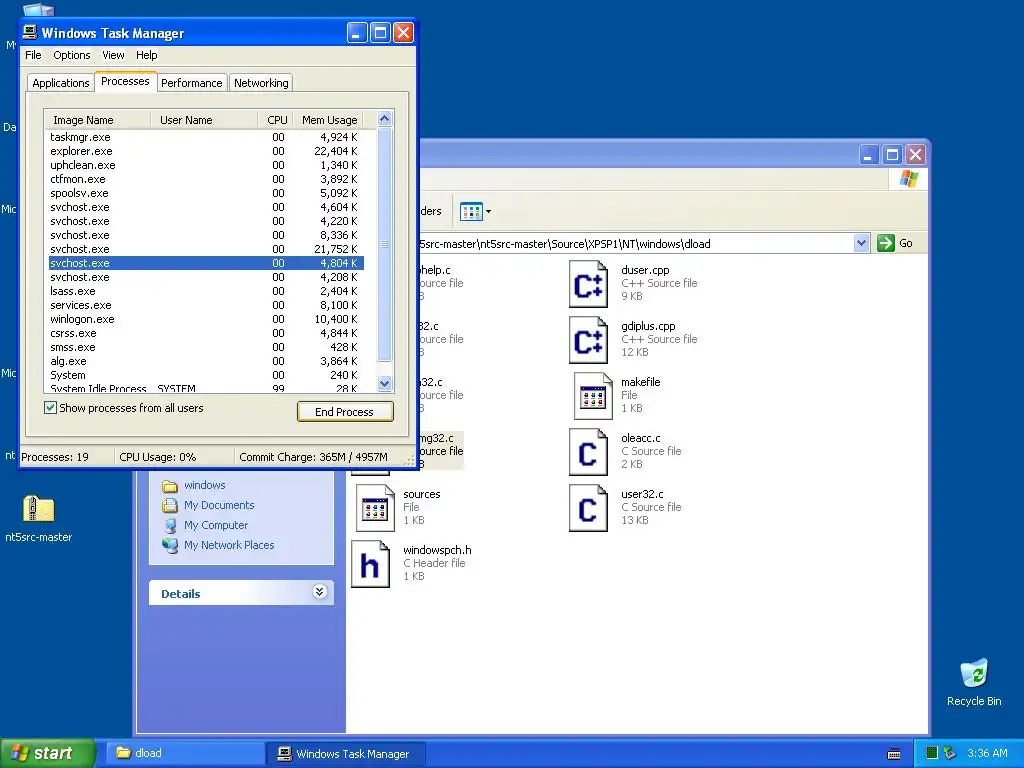Open My Network Places link
The image size is (1024, 768).
(x=229, y=545)
